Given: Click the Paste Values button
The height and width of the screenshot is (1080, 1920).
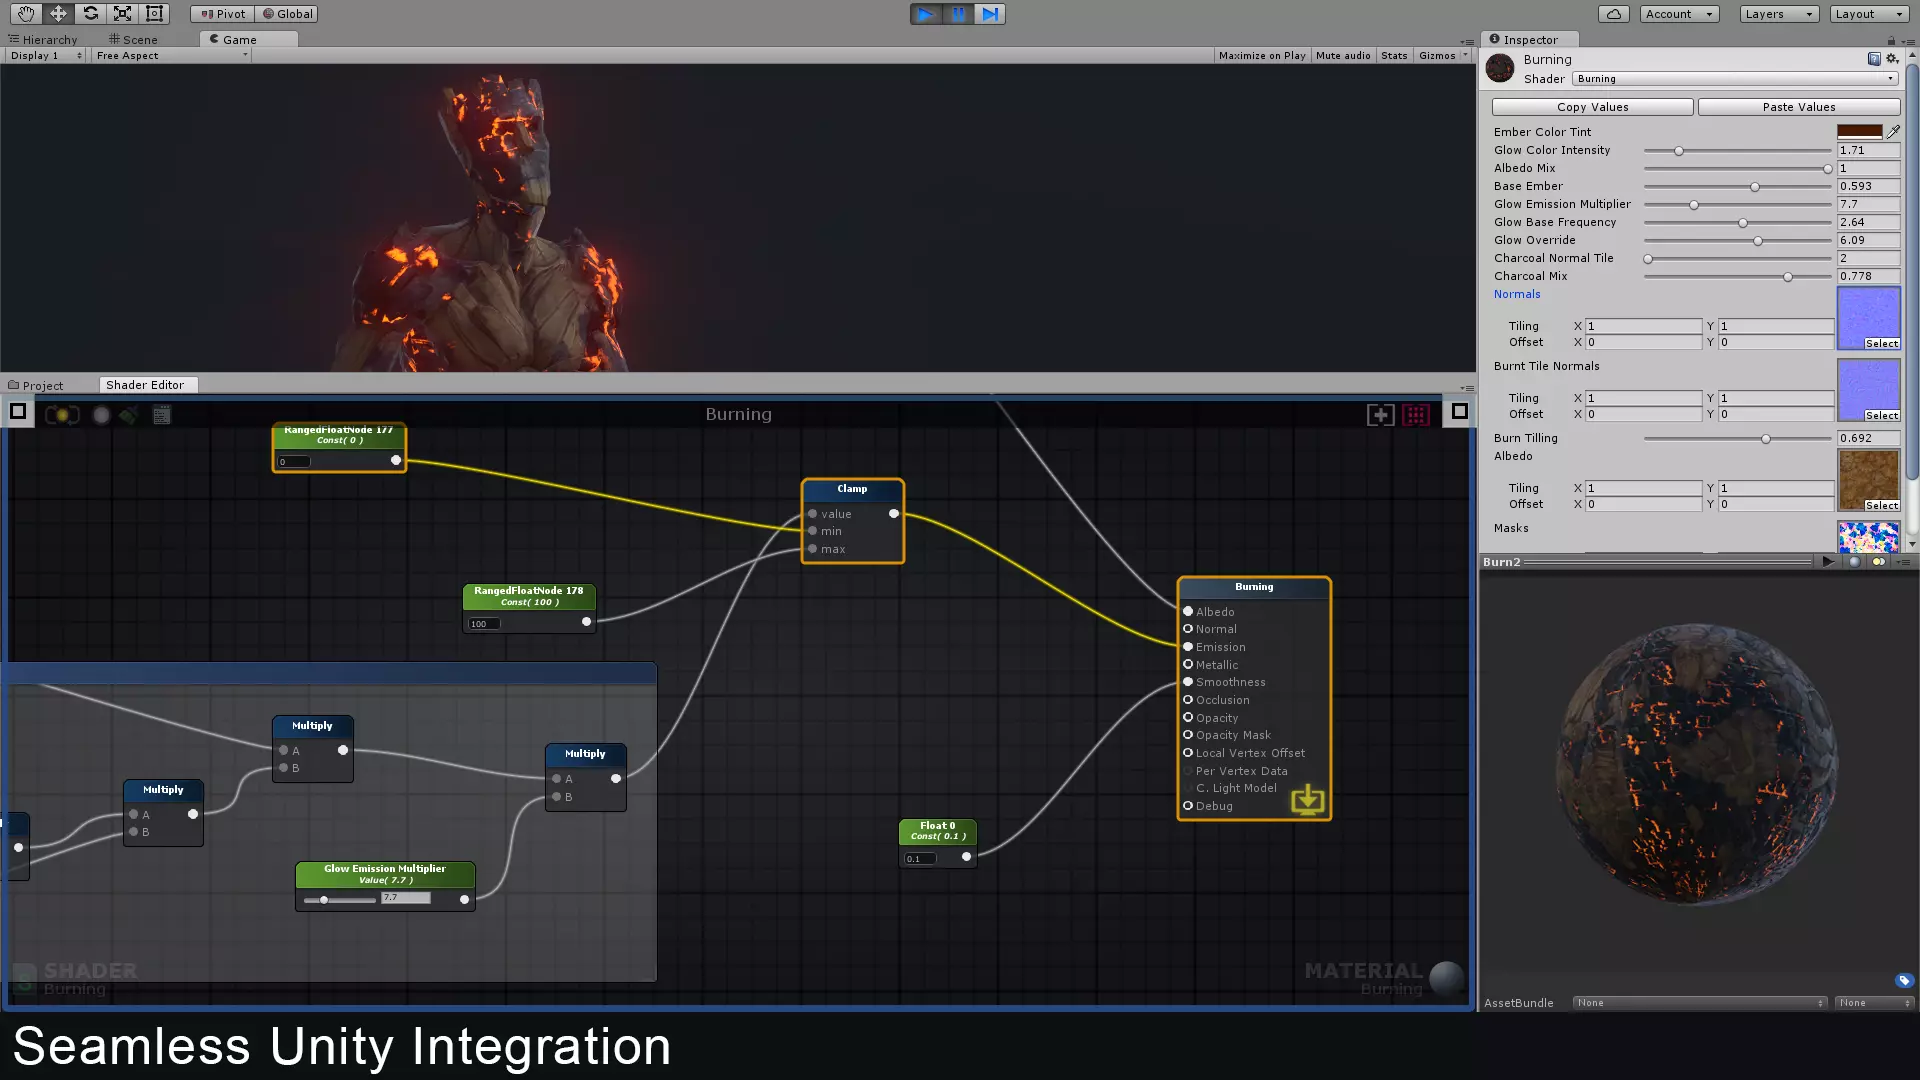Looking at the screenshot, I should tap(1799, 107).
